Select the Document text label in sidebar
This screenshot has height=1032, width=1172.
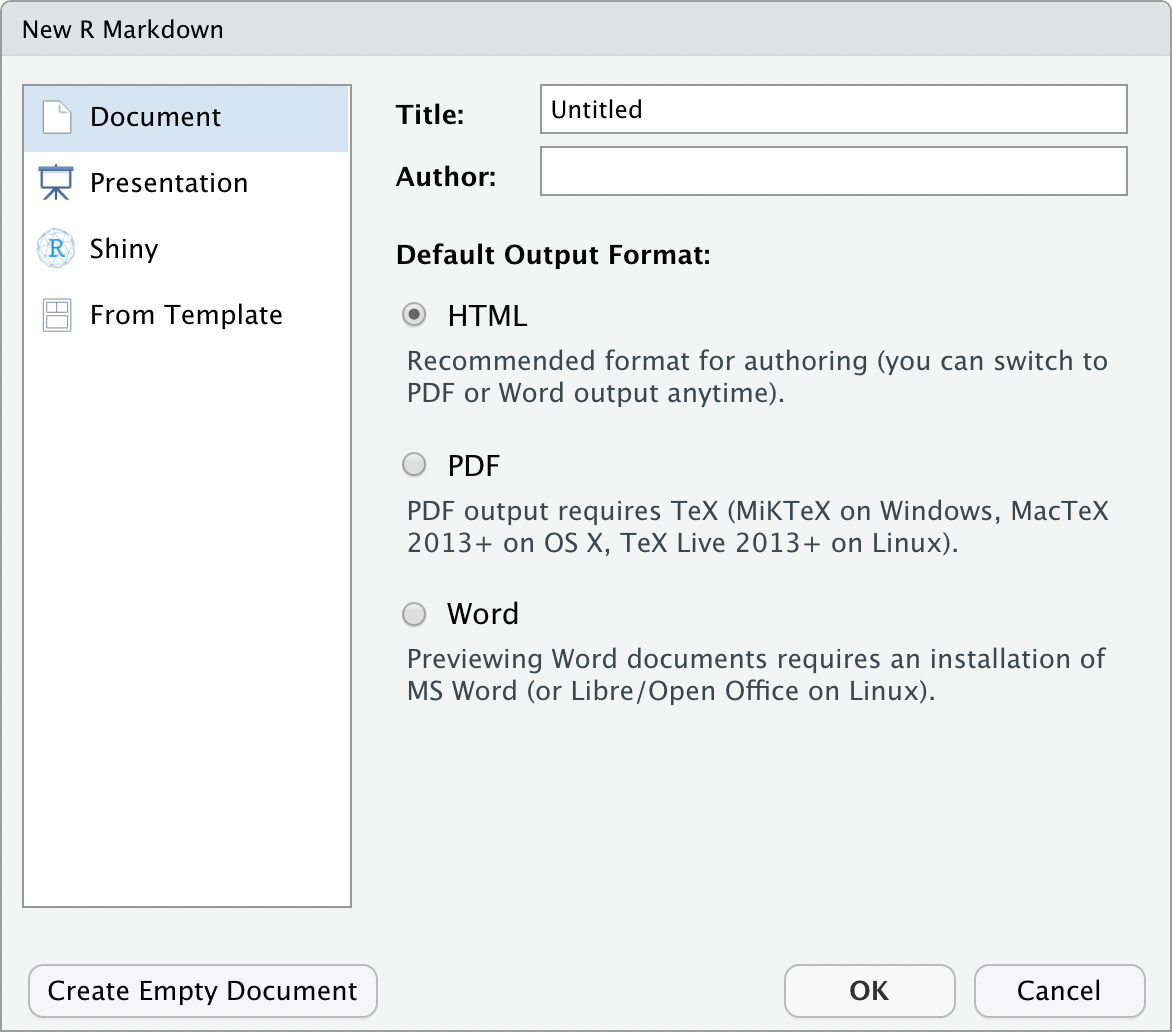[155, 117]
